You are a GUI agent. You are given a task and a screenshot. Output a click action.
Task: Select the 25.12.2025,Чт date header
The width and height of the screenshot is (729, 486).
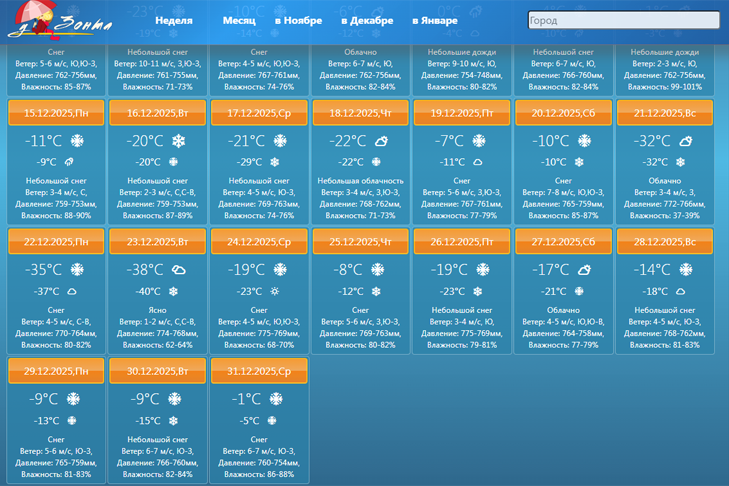point(361,242)
